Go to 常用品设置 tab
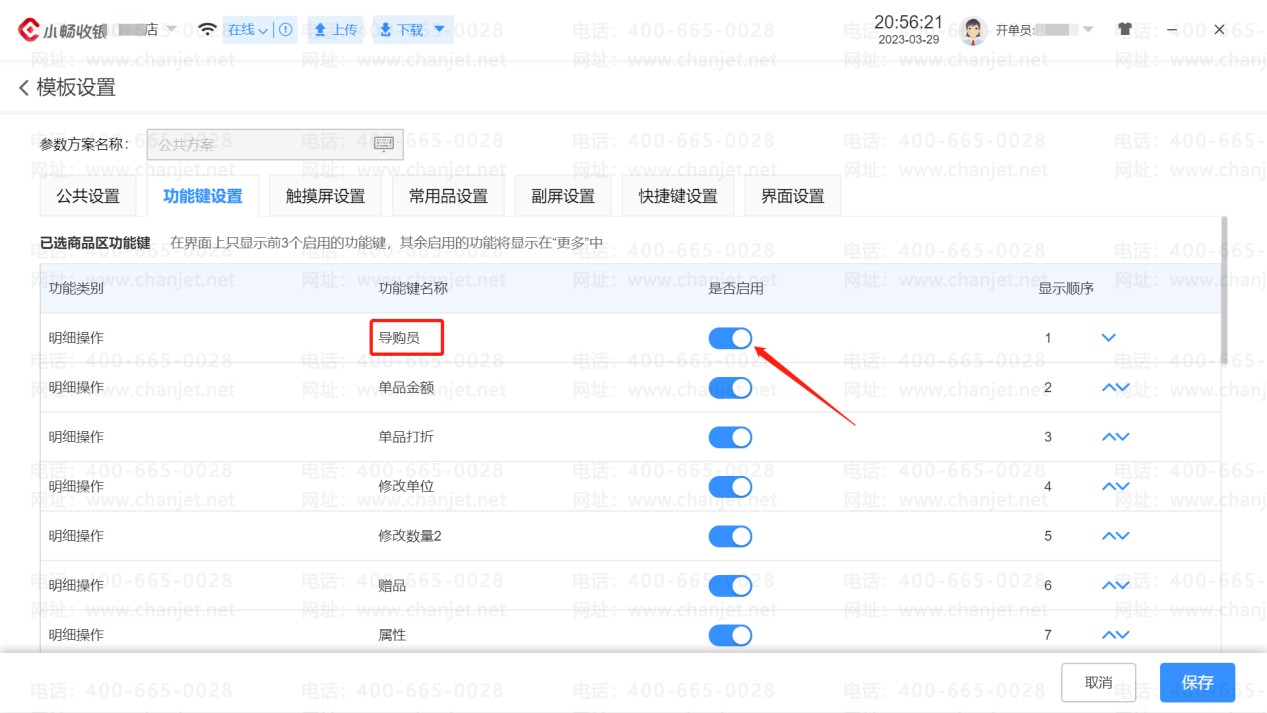 tap(448, 196)
